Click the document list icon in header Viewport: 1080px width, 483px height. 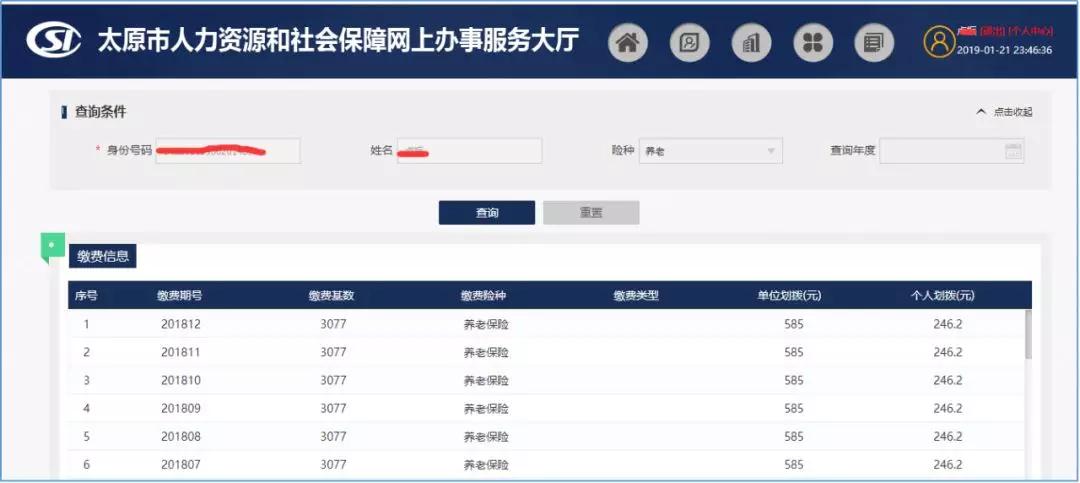(x=874, y=42)
